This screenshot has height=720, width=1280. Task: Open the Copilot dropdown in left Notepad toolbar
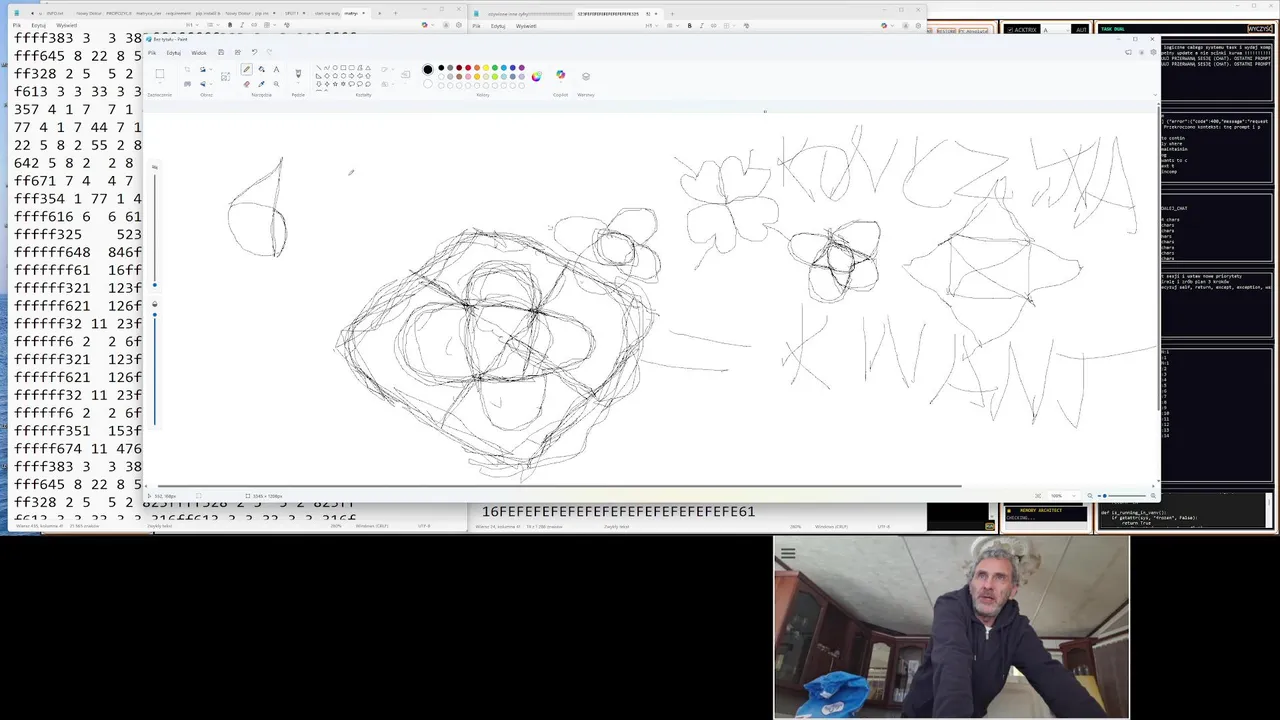tap(433, 24)
